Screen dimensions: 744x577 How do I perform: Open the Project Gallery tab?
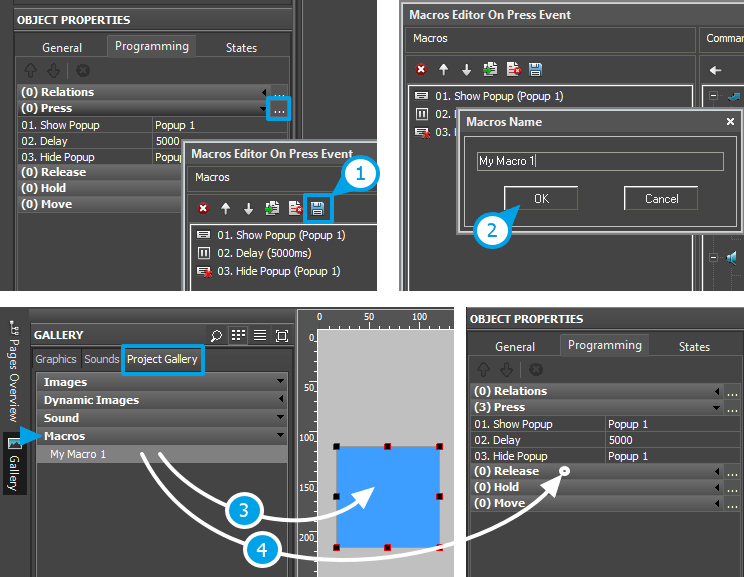pos(162,359)
